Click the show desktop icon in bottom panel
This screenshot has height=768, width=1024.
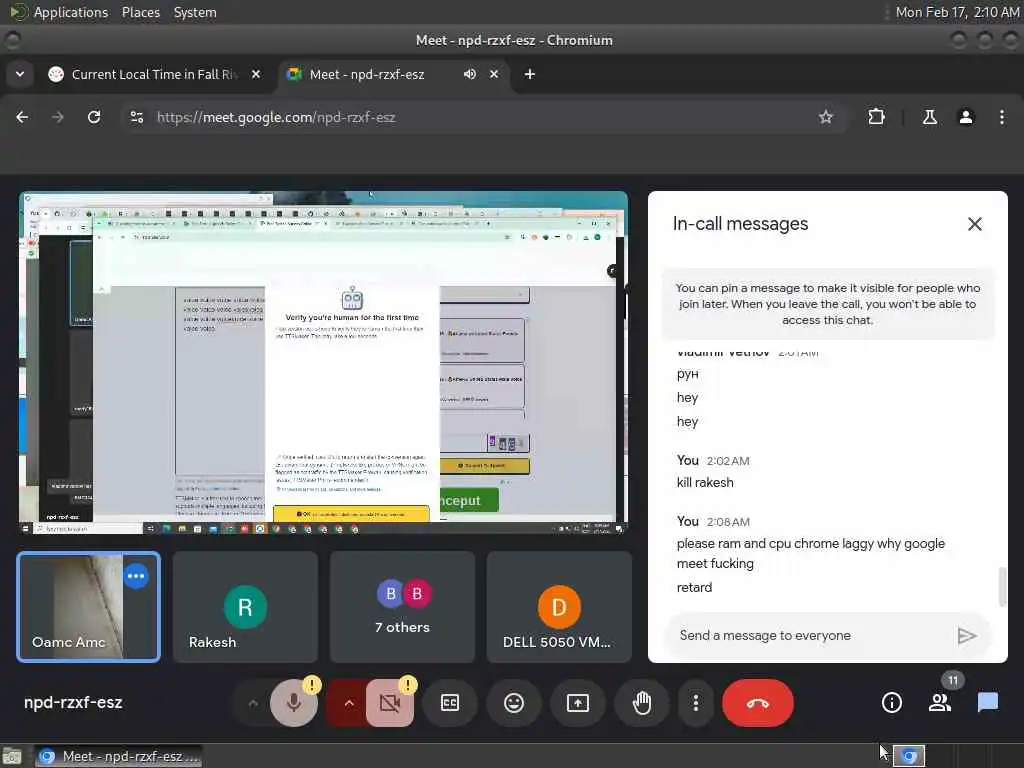click(x=12, y=756)
